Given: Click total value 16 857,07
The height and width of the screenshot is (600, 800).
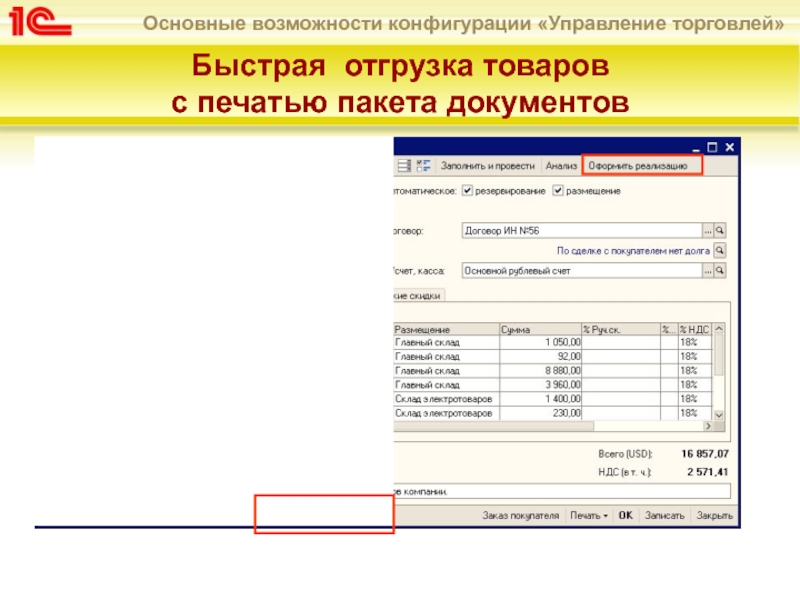Looking at the screenshot, I should 705,454.
